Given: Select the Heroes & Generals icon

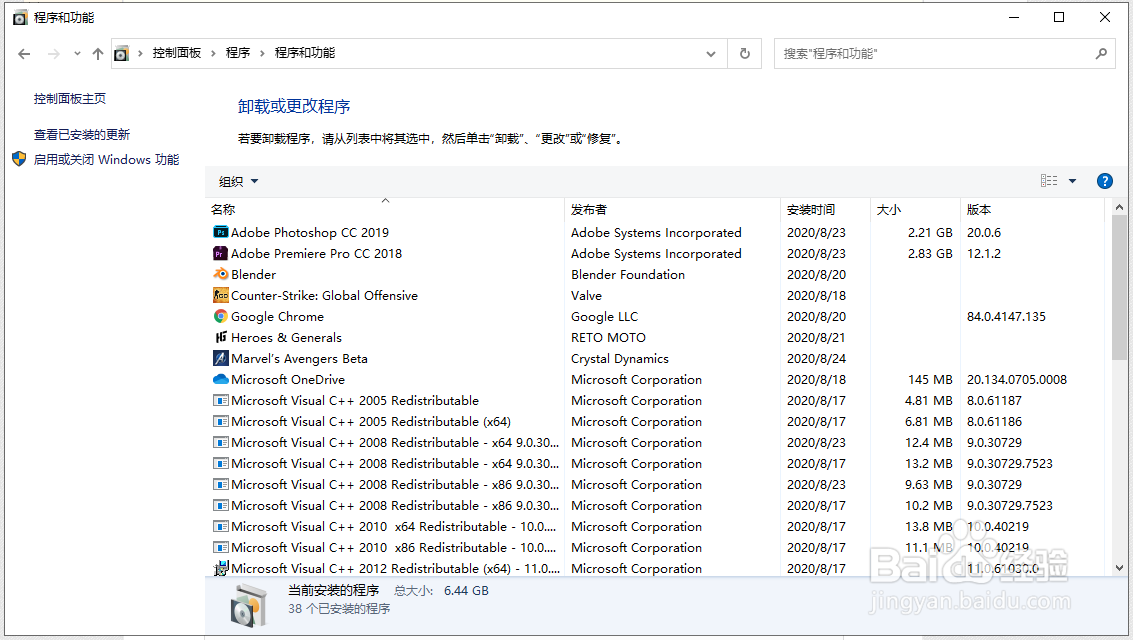Looking at the screenshot, I should pyautogui.click(x=220, y=337).
